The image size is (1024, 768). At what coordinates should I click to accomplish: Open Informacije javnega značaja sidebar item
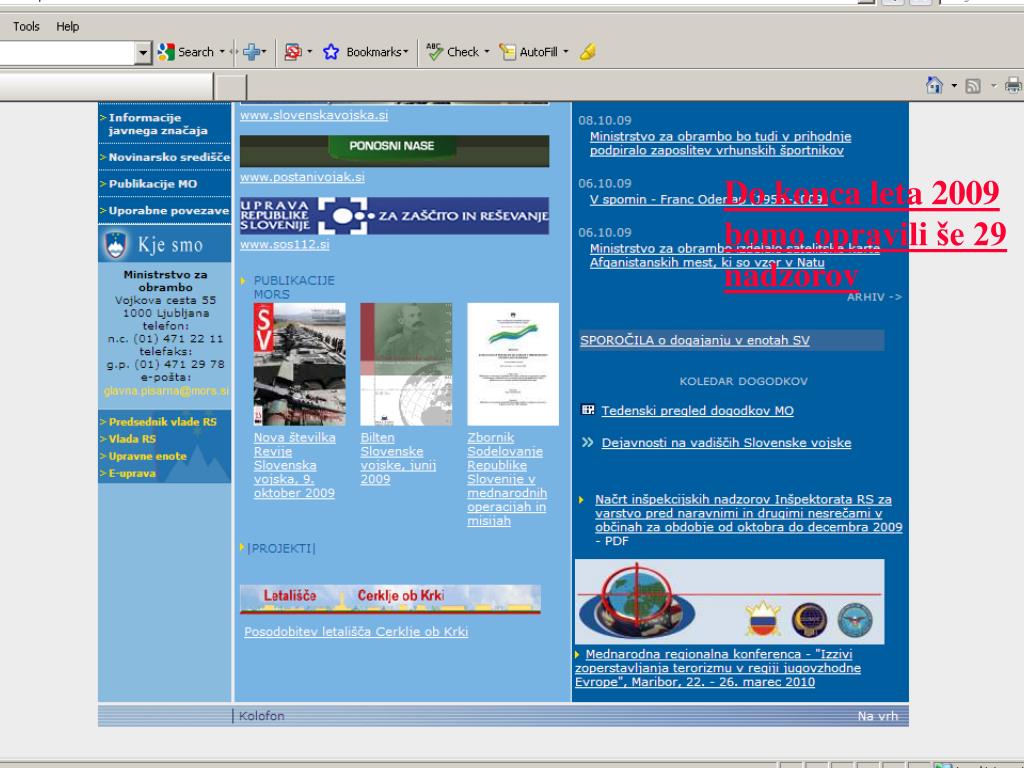[x=158, y=124]
